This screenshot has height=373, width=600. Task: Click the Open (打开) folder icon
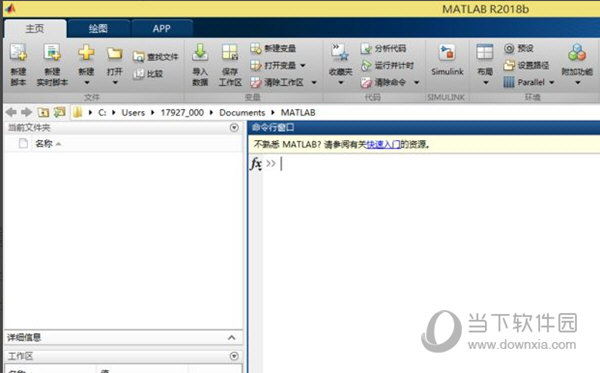click(x=114, y=54)
